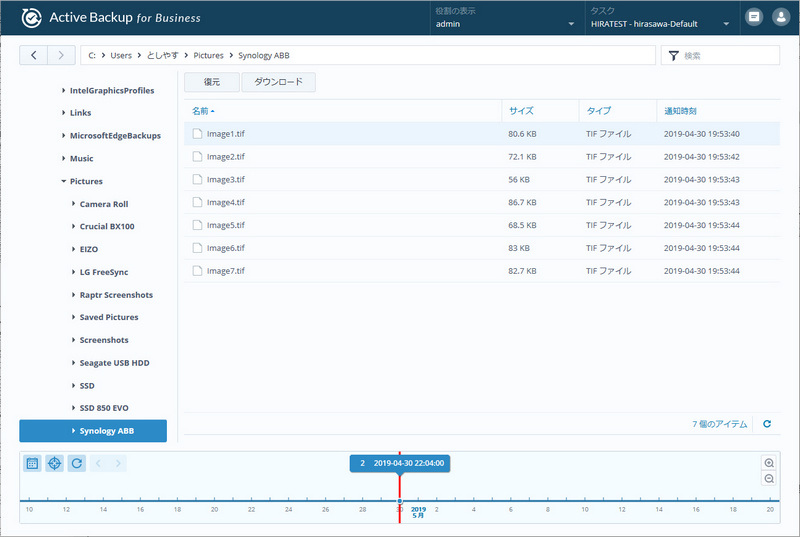Click the timeline next arrow
Viewport: 800px width, 537px height.
tap(118, 464)
